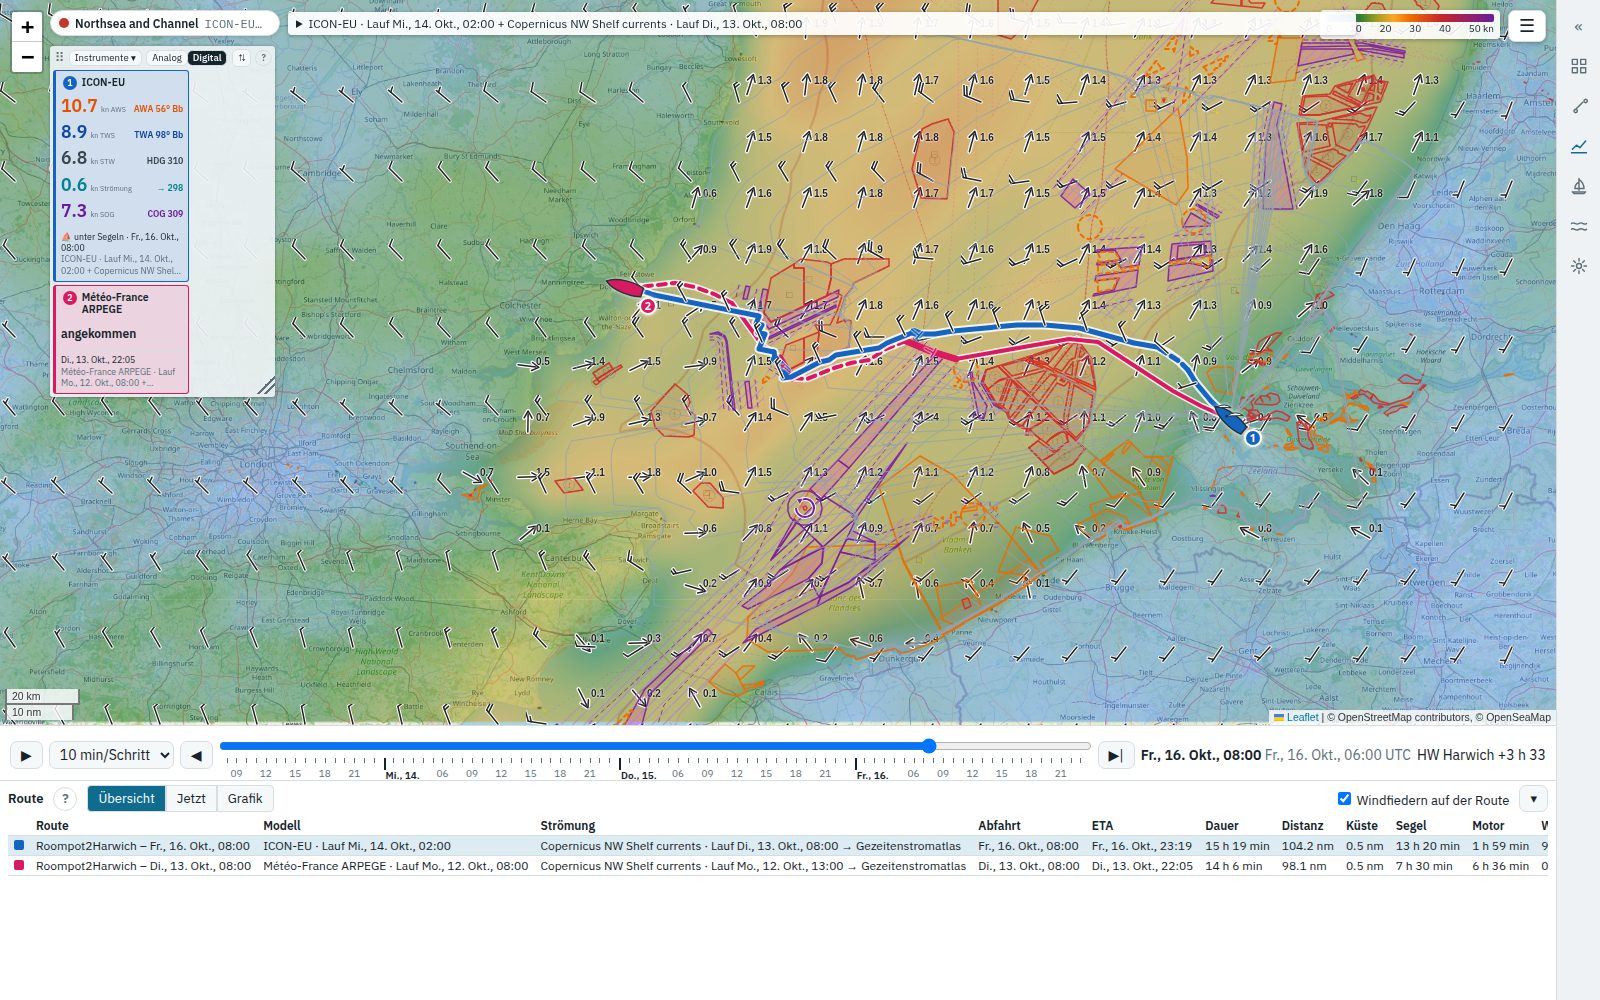
Task: Select the Übersicht tab
Action: pyautogui.click(x=126, y=798)
